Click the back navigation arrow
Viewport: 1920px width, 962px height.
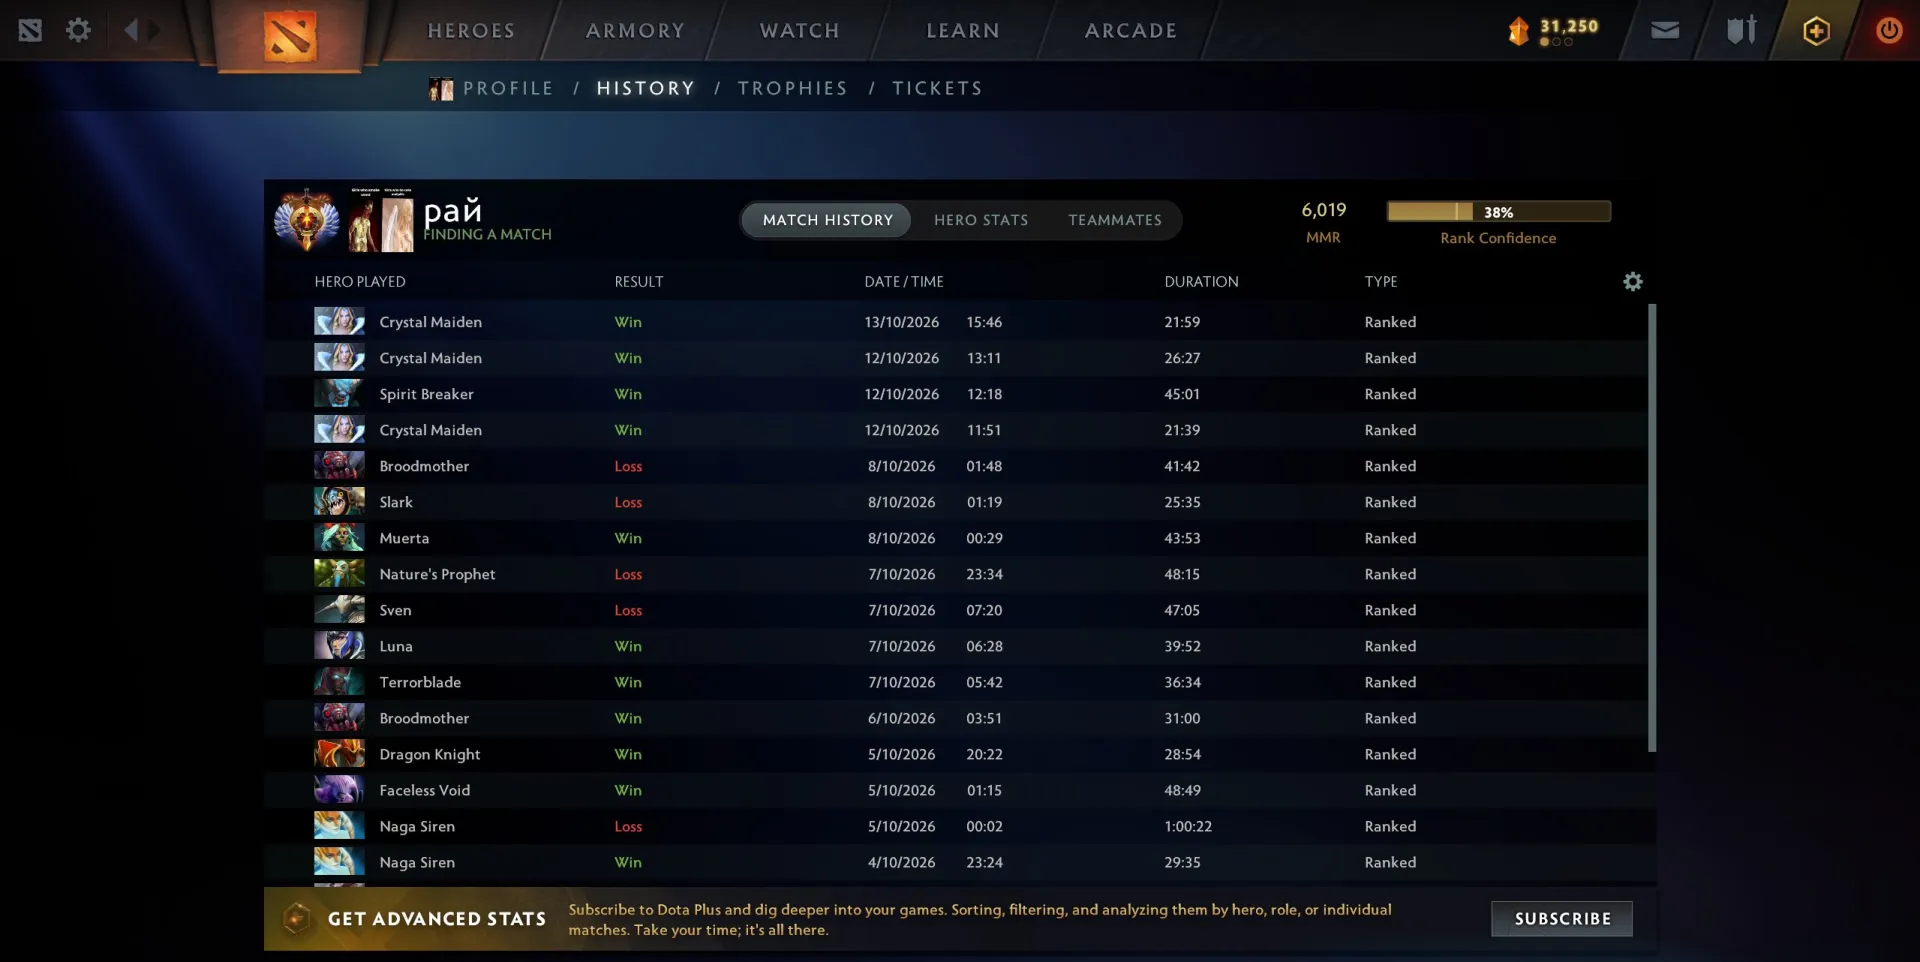[131, 30]
